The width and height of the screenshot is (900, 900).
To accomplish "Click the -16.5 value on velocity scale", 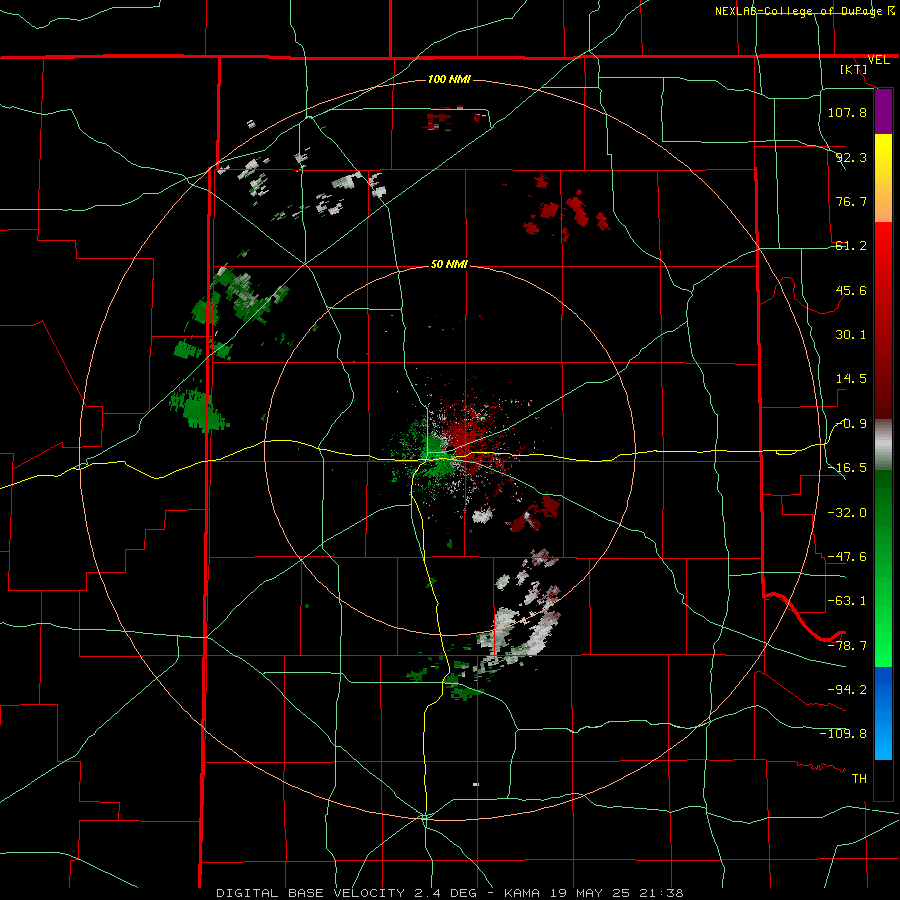I will (x=847, y=468).
